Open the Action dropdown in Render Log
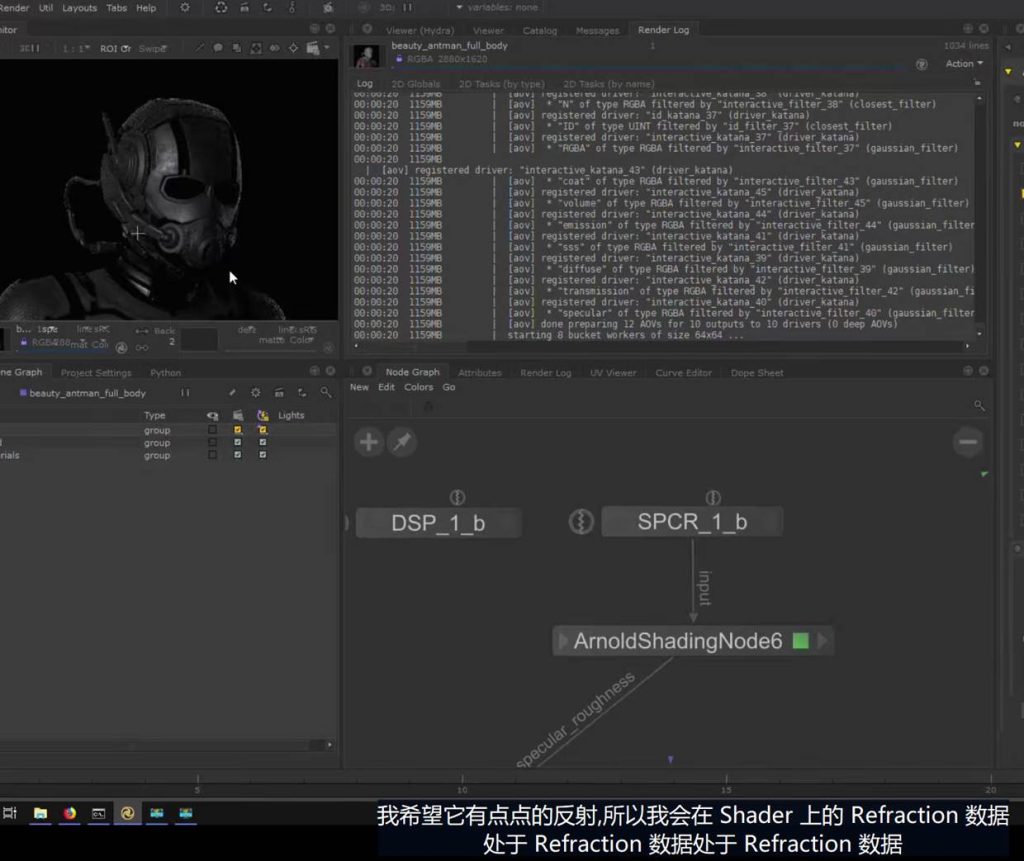Screen dimensions: 1024x861 964,63
